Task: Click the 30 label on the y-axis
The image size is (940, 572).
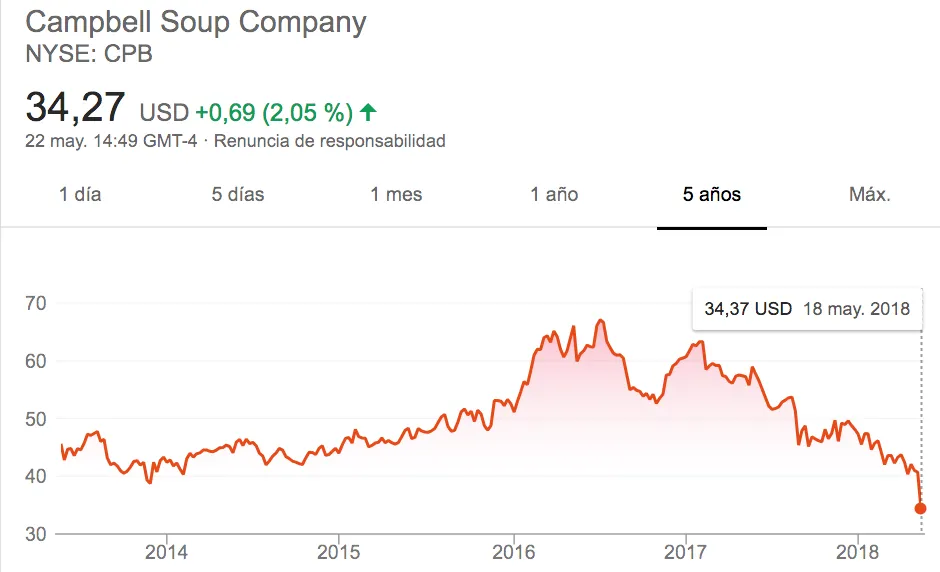Action: tap(36, 534)
